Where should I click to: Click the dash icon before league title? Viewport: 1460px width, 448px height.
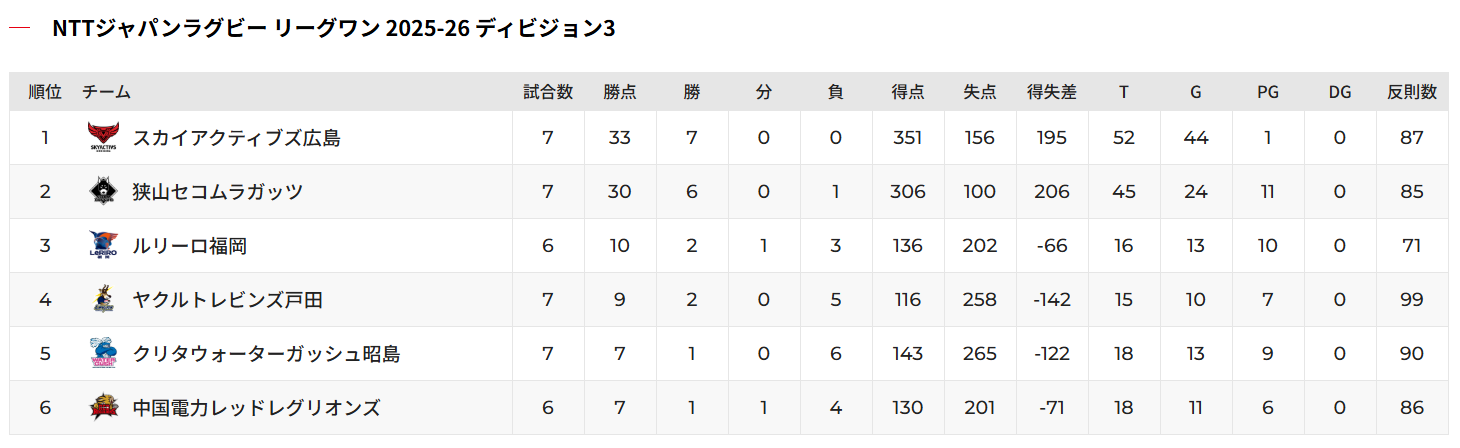pos(20,29)
